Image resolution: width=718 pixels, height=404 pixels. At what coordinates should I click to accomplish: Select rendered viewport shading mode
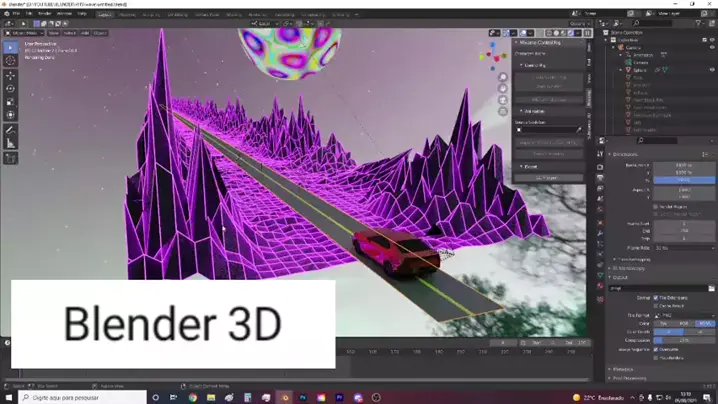tap(571, 33)
